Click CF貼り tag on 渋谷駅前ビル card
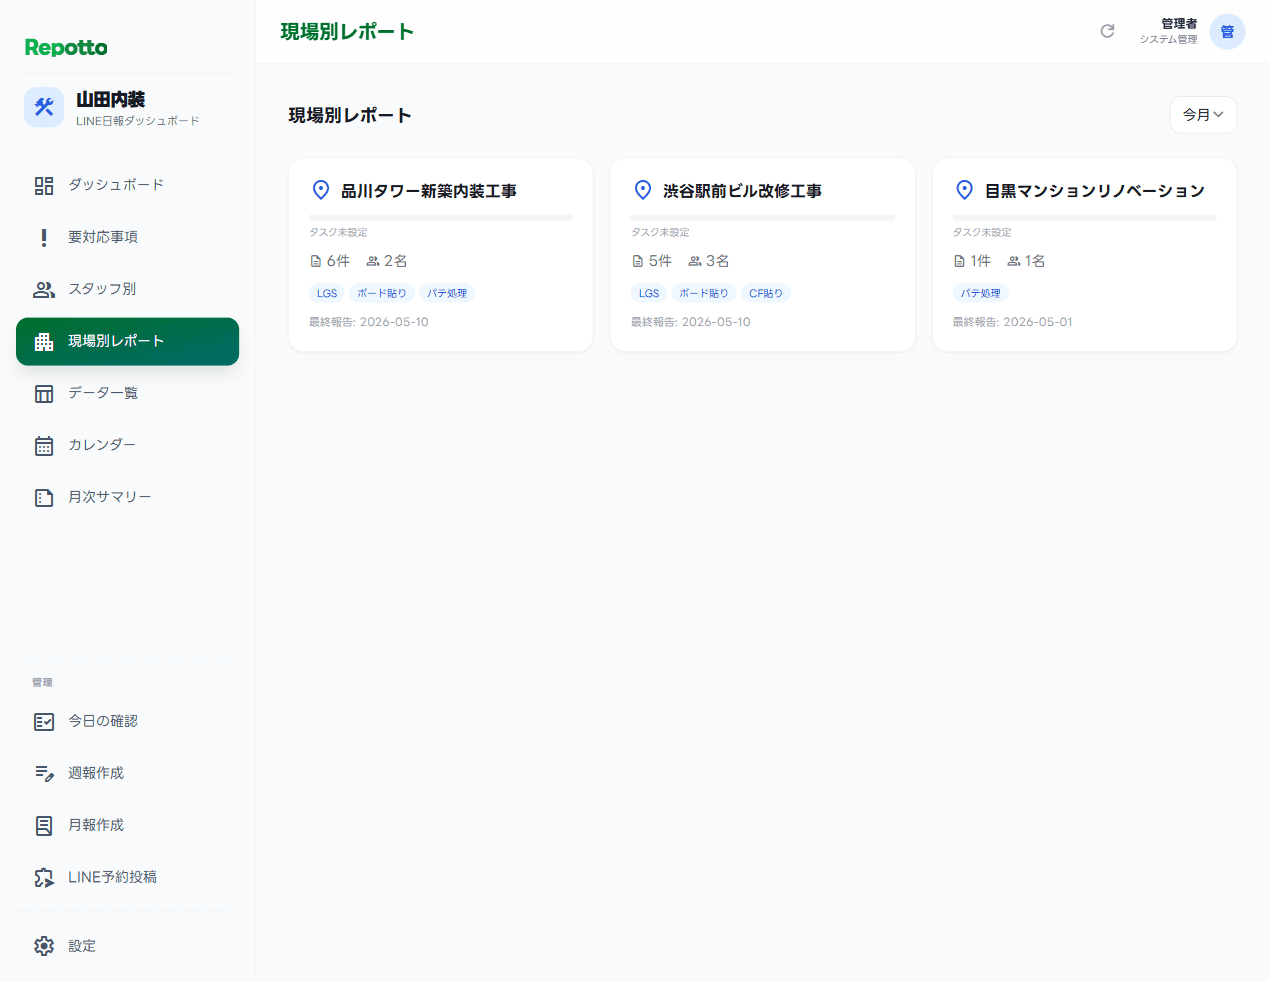The height and width of the screenshot is (982, 1269). (x=766, y=293)
